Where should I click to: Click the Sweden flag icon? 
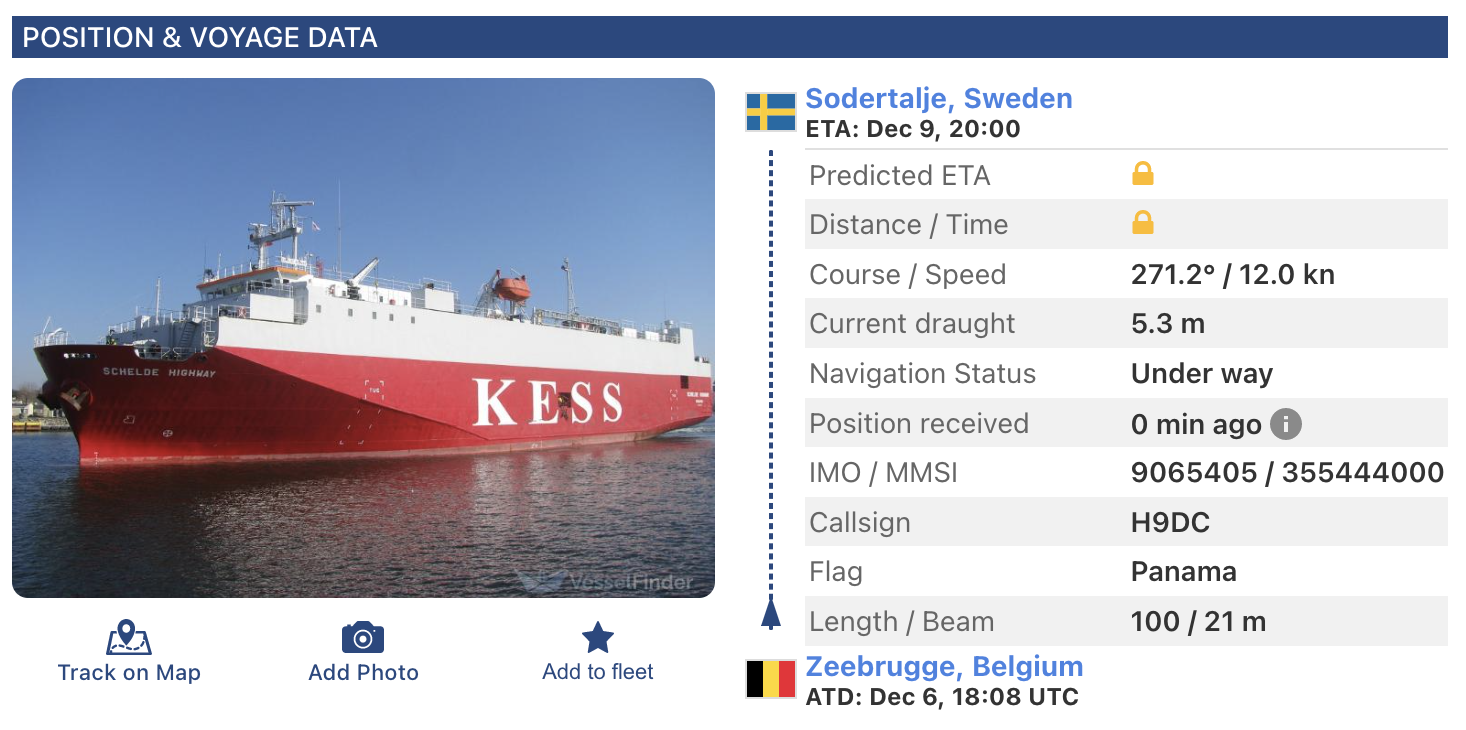tap(771, 112)
